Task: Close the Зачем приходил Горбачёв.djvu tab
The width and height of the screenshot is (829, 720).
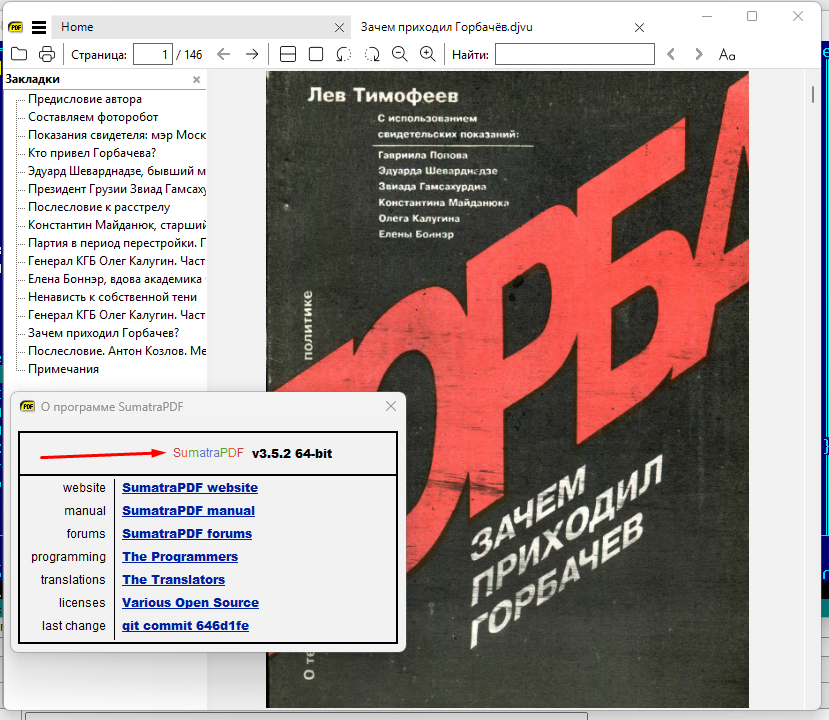Action: point(639,27)
